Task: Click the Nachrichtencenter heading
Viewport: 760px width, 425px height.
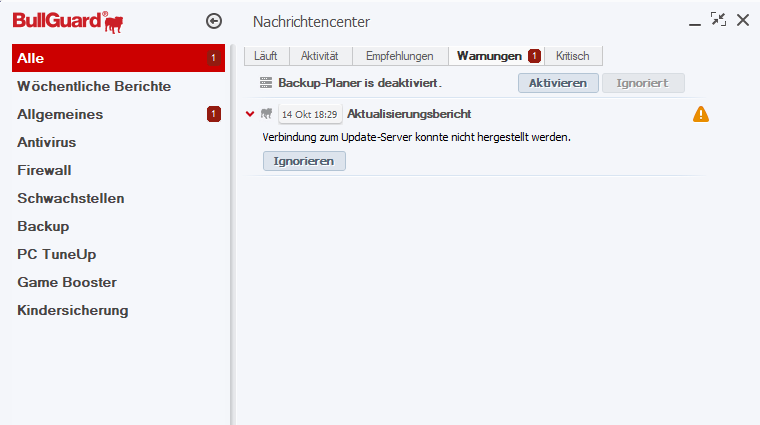Action: point(311,22)
